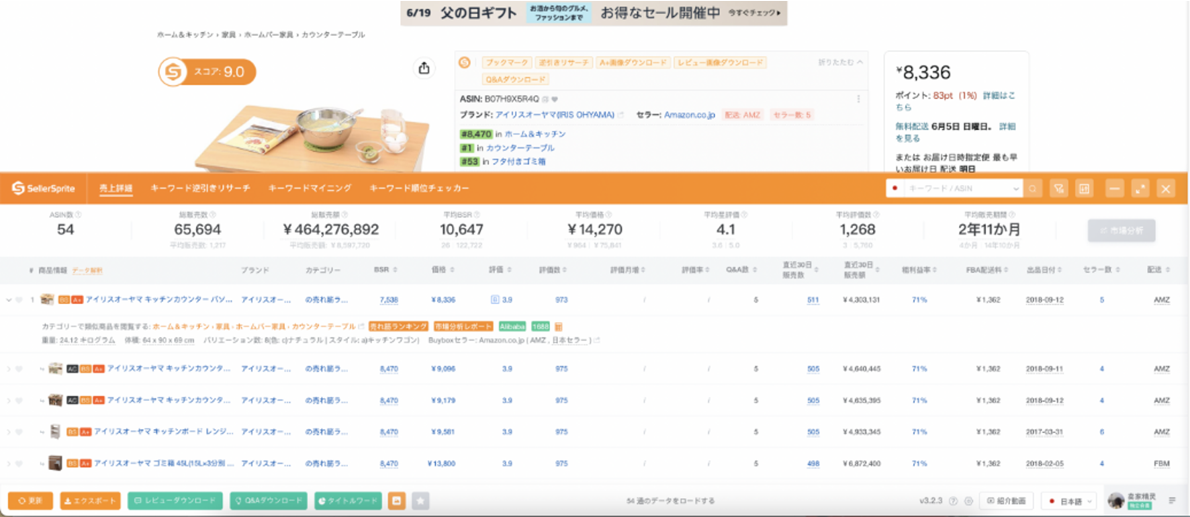The image size is (1190, 517).
Task: Click the grey star icon in the bottom toolbar
Action: click(420, 500)
